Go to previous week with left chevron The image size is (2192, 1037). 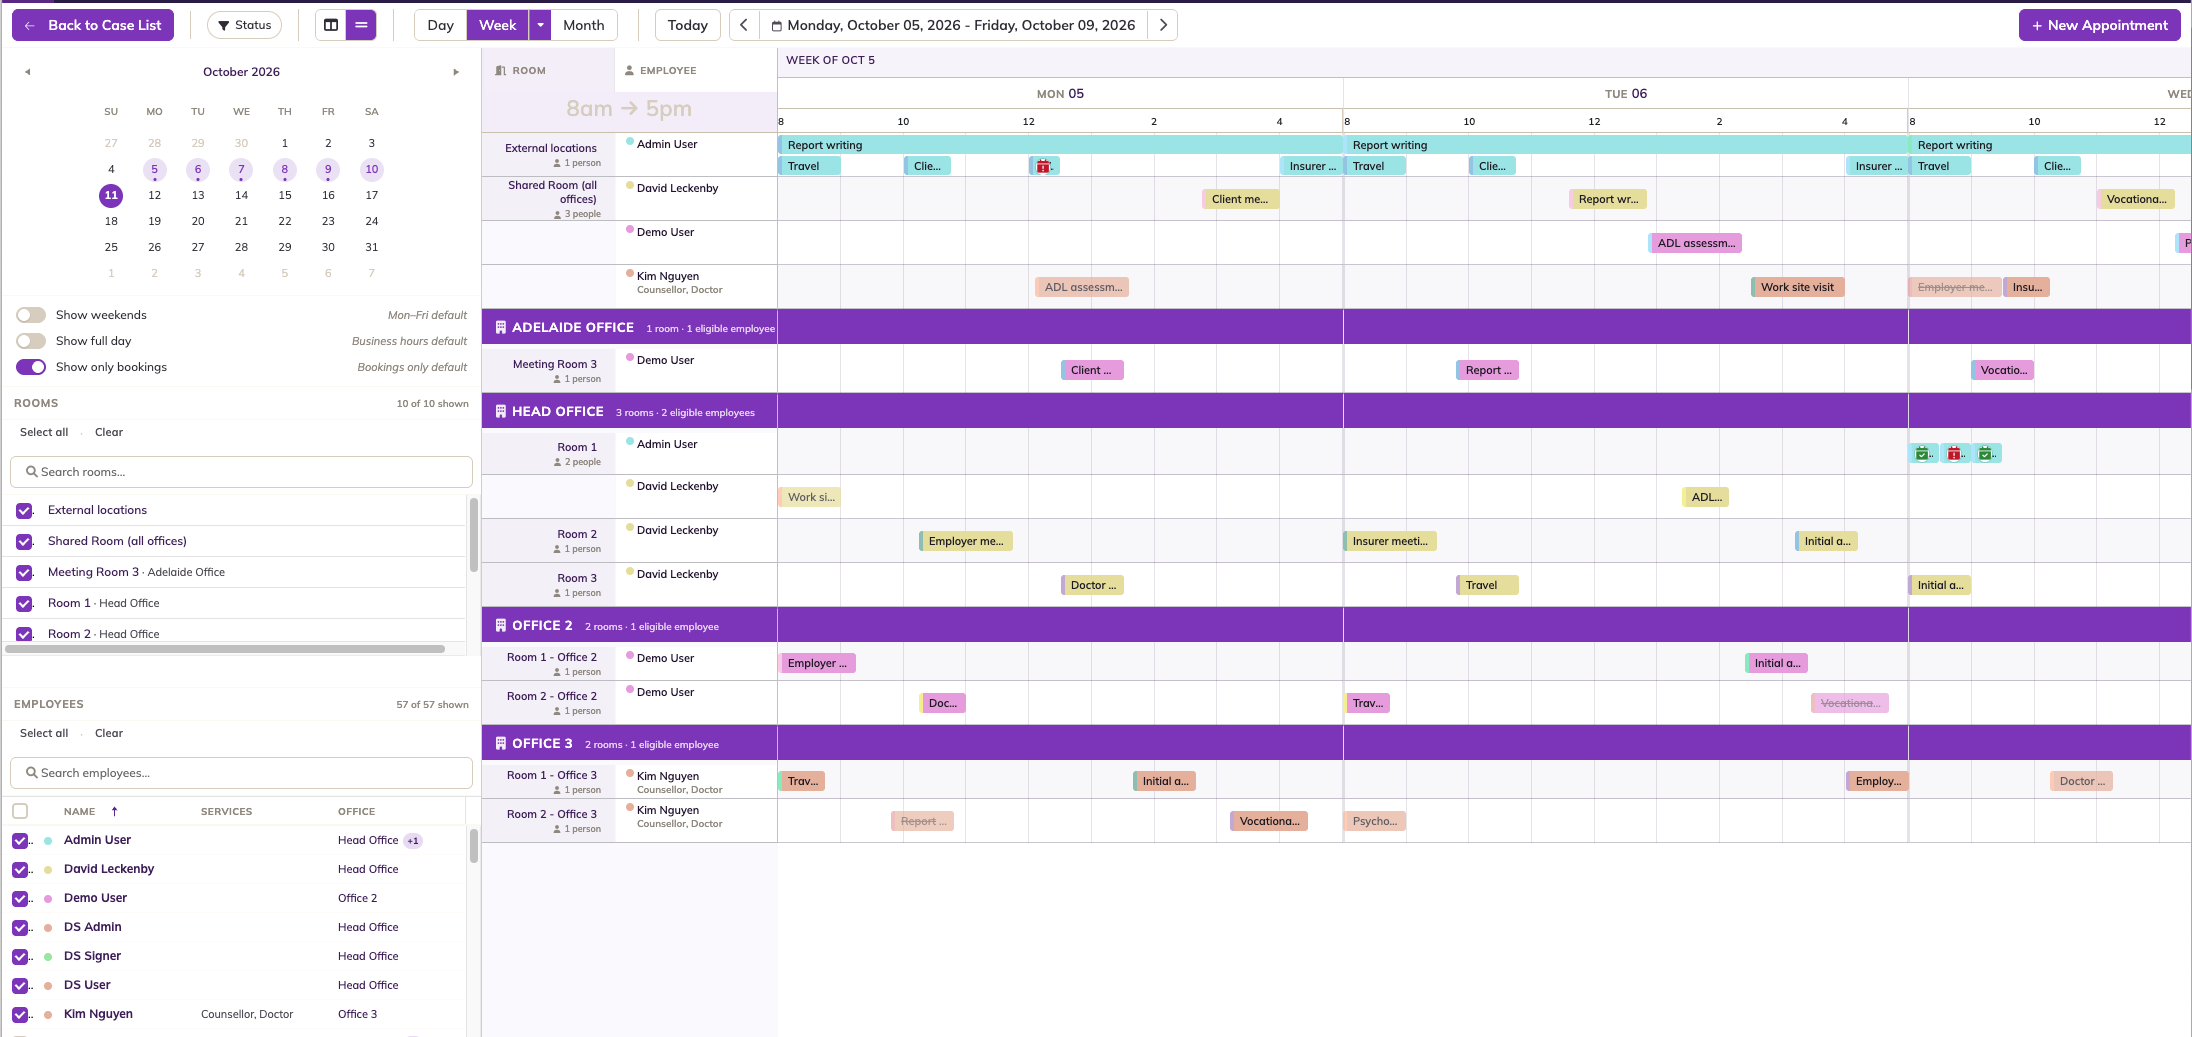pyautogui.click(x=744, y=25)
